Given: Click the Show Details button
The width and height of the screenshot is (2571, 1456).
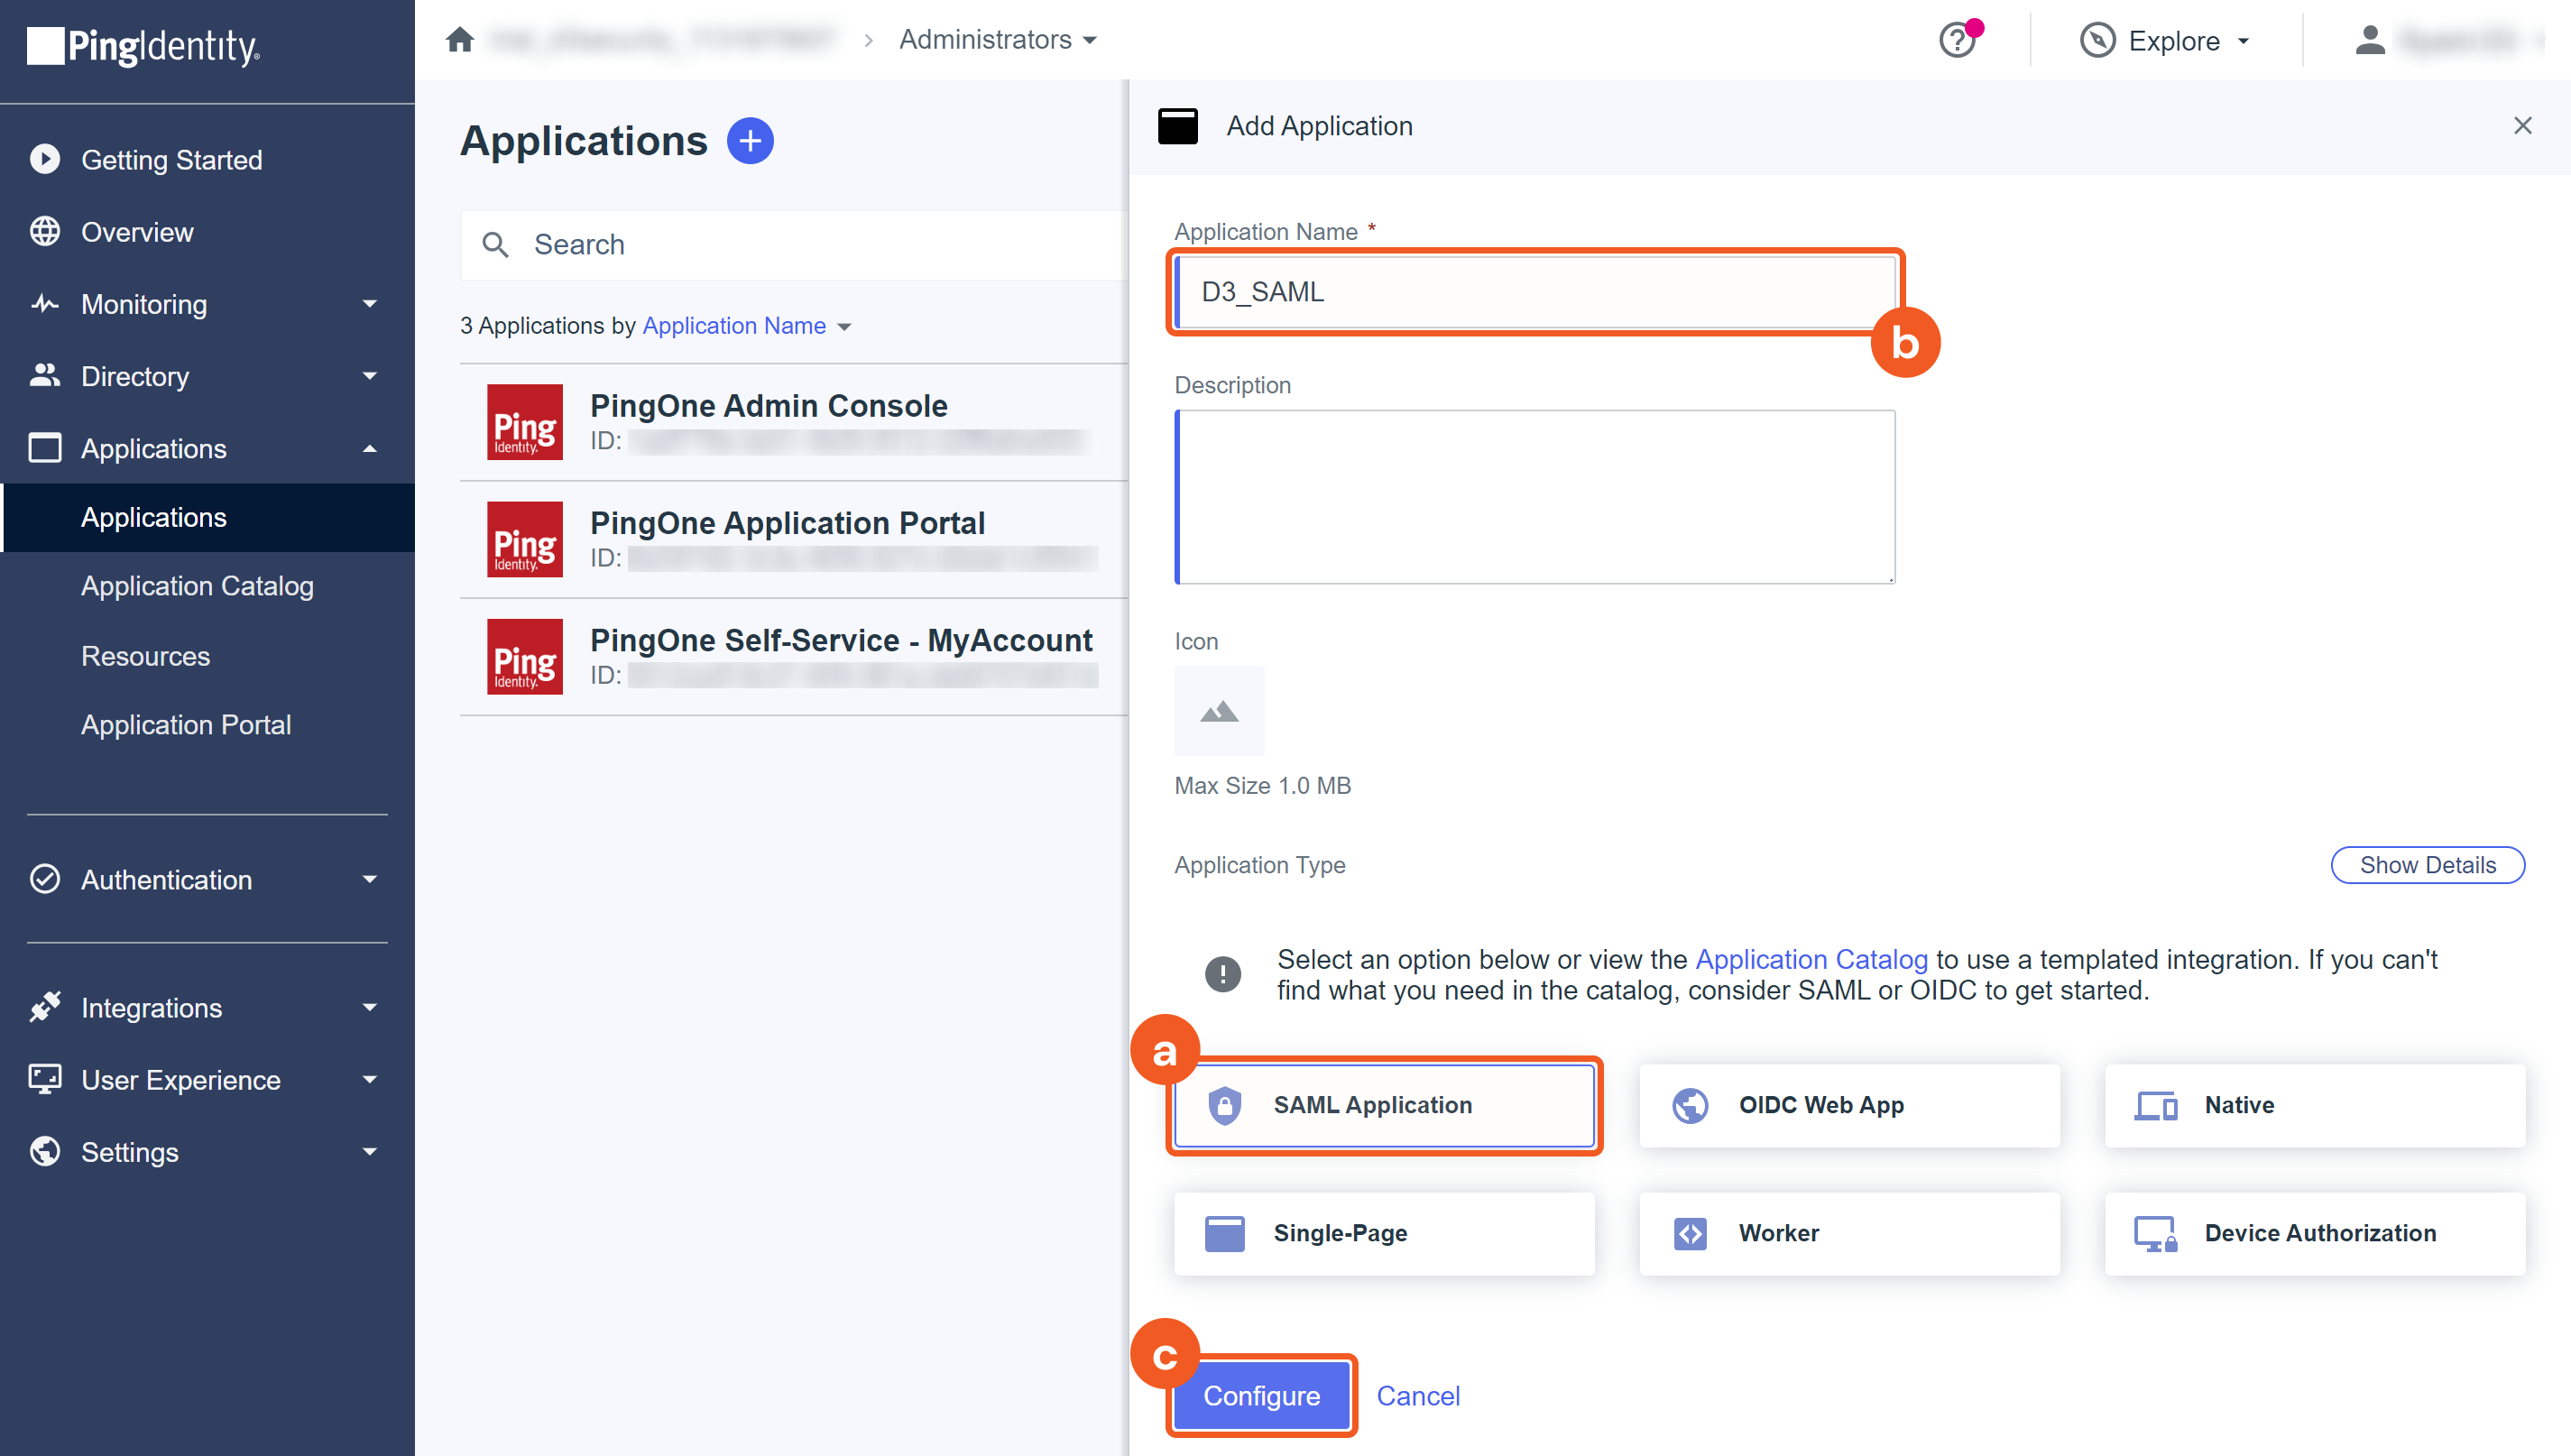Looking at the screenshot, I should point(2427,865).
